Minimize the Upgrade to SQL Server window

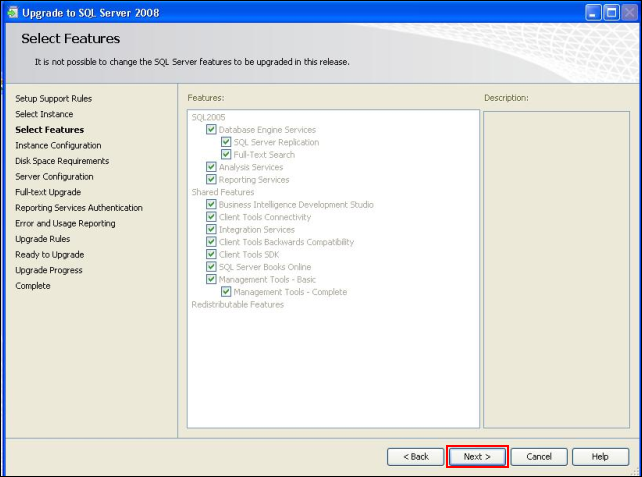tap(592, 13)
